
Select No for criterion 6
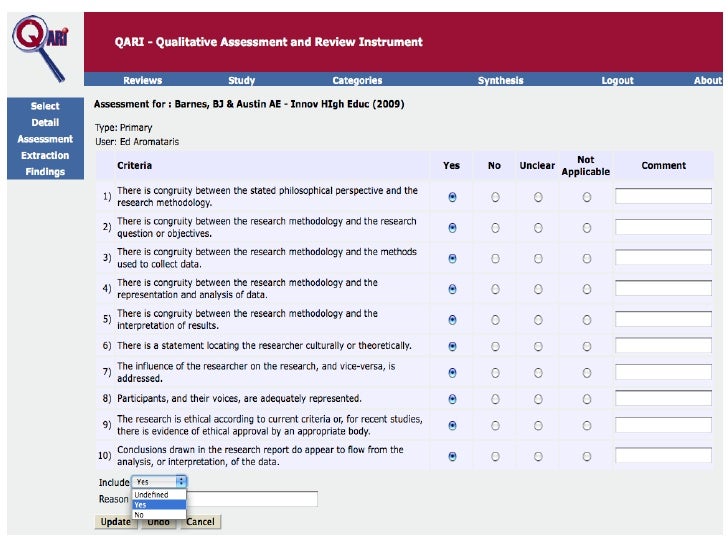click(495, 346)
